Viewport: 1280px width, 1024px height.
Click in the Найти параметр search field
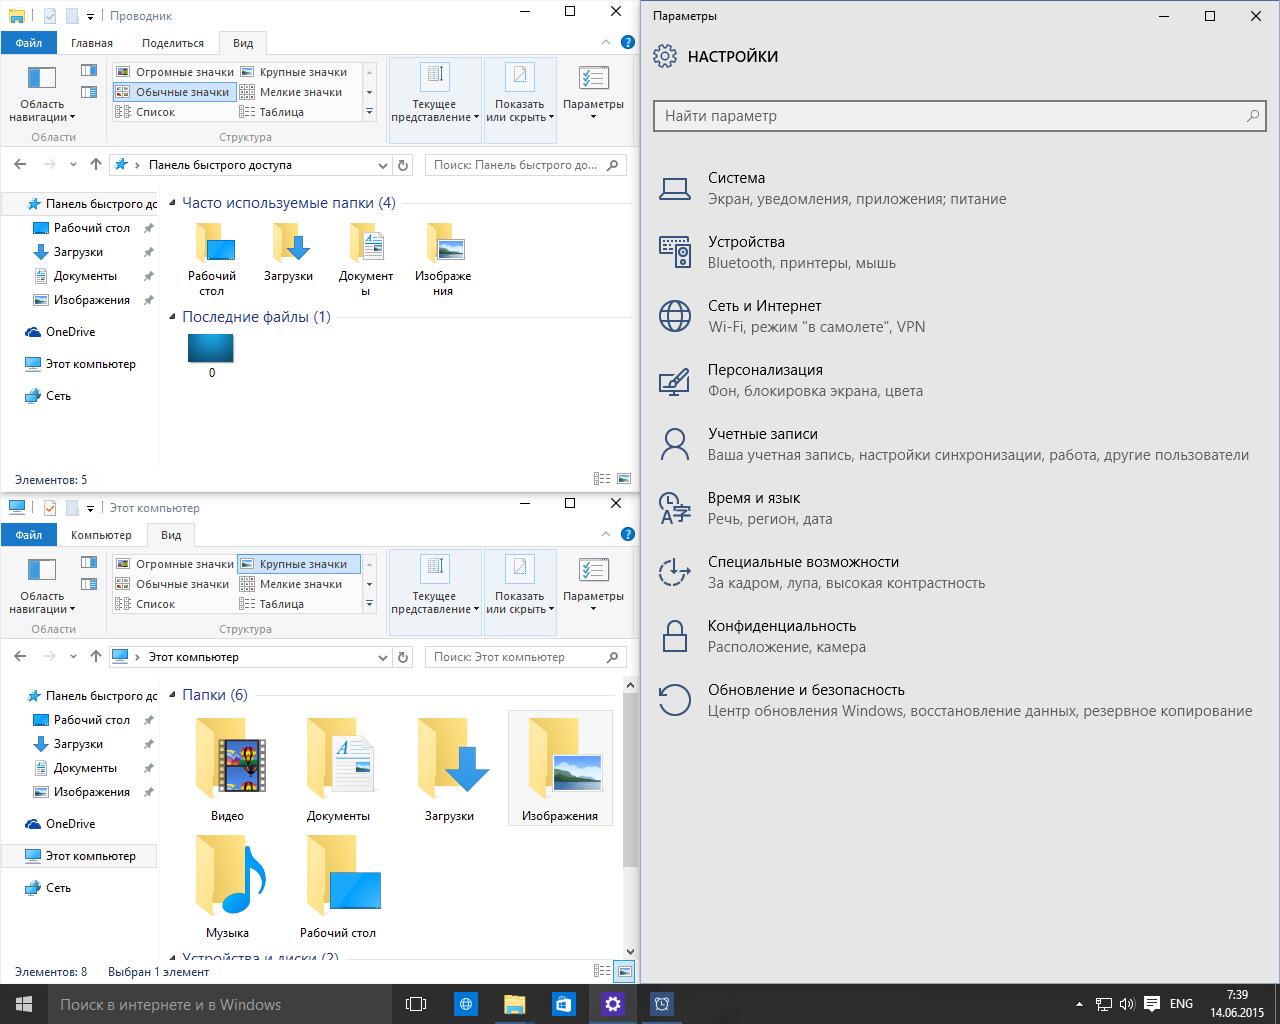pyautogui.click(x=960, y=116)
